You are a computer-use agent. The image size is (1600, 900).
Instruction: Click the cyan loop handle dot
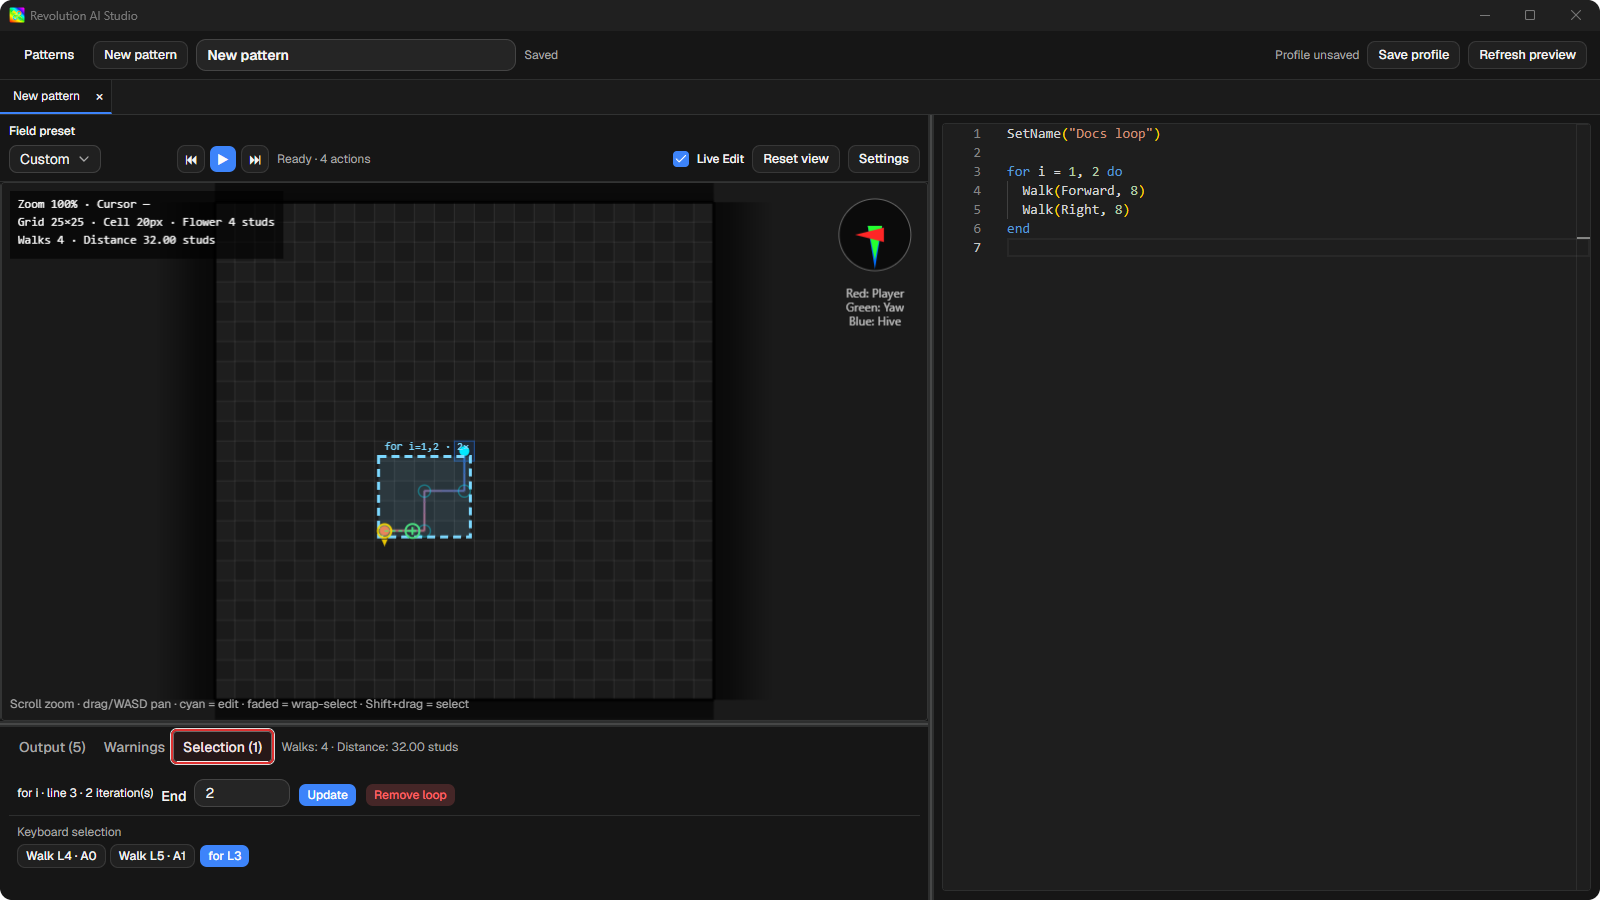[464, 451]
